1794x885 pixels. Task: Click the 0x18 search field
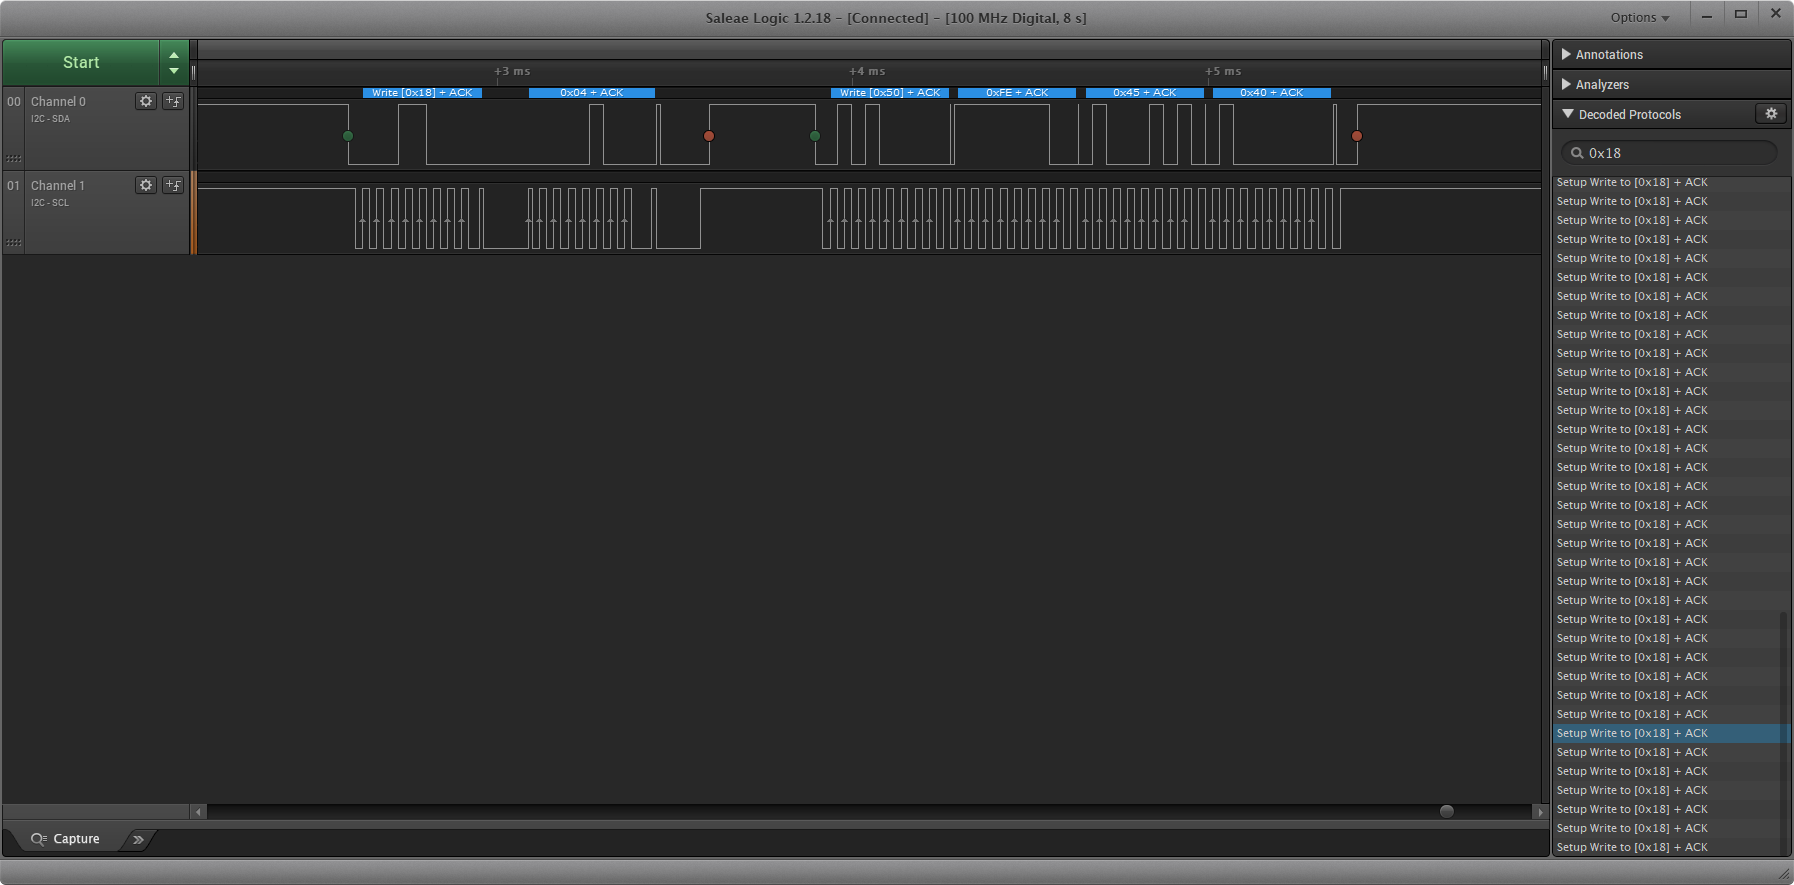click(x=1669, y=153)
